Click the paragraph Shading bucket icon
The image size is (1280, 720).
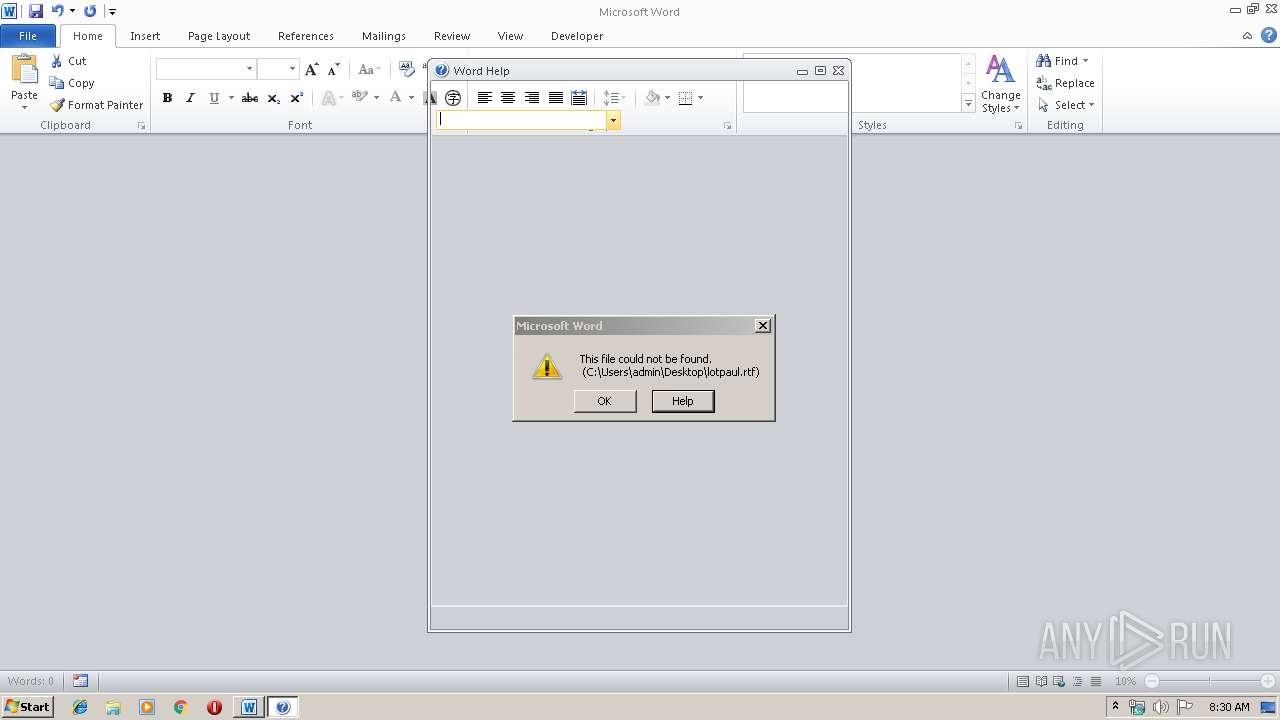[x=652, y=98]
